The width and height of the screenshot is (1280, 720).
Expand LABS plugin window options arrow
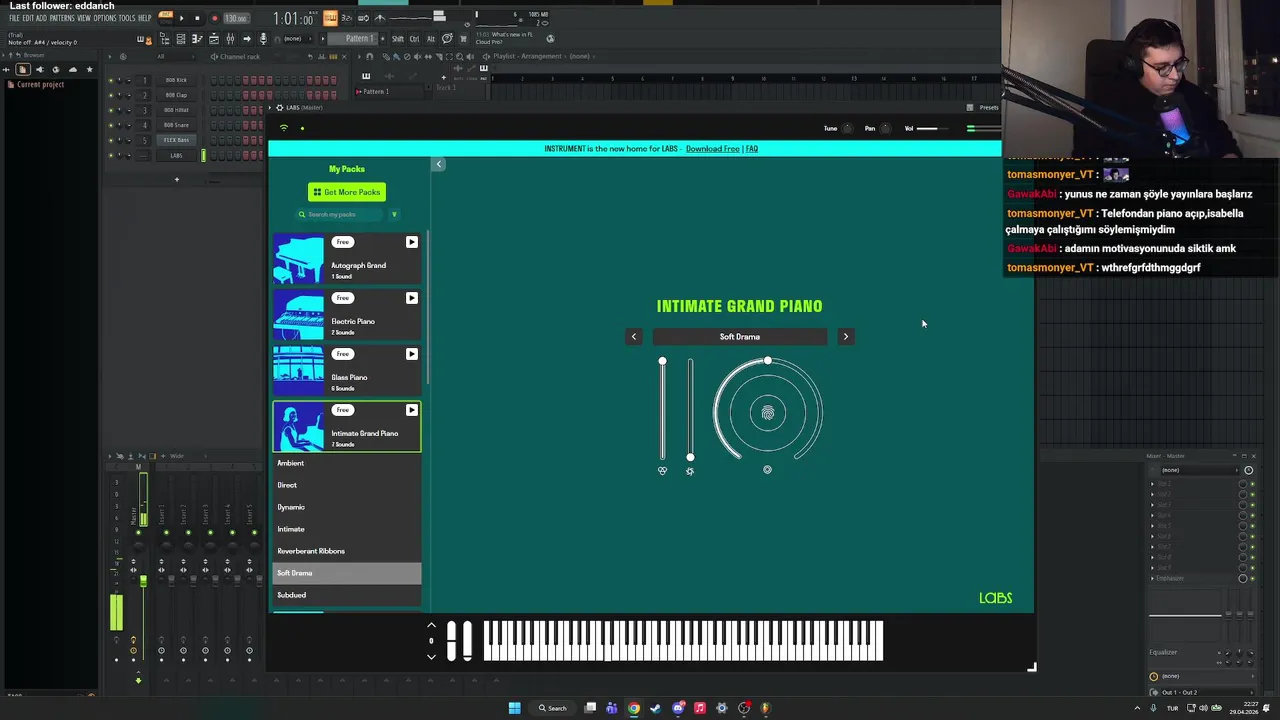270,107
